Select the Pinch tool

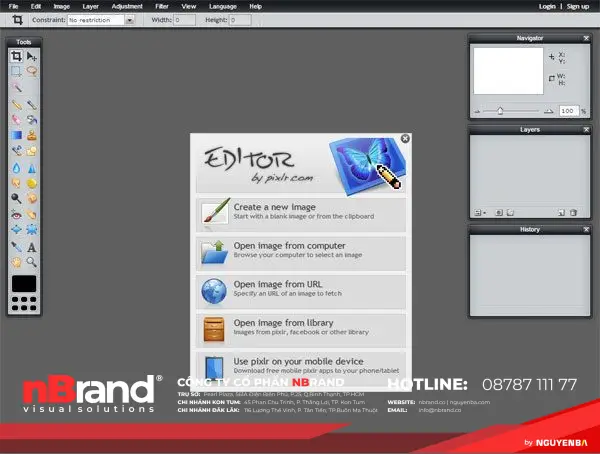point(32,230)
